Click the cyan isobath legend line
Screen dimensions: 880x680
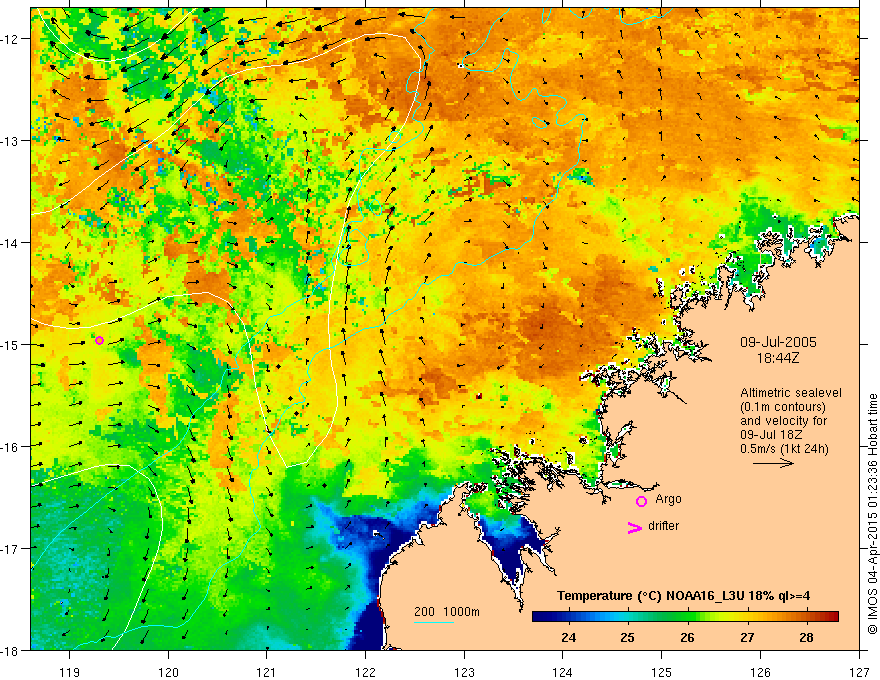(434, 622)
